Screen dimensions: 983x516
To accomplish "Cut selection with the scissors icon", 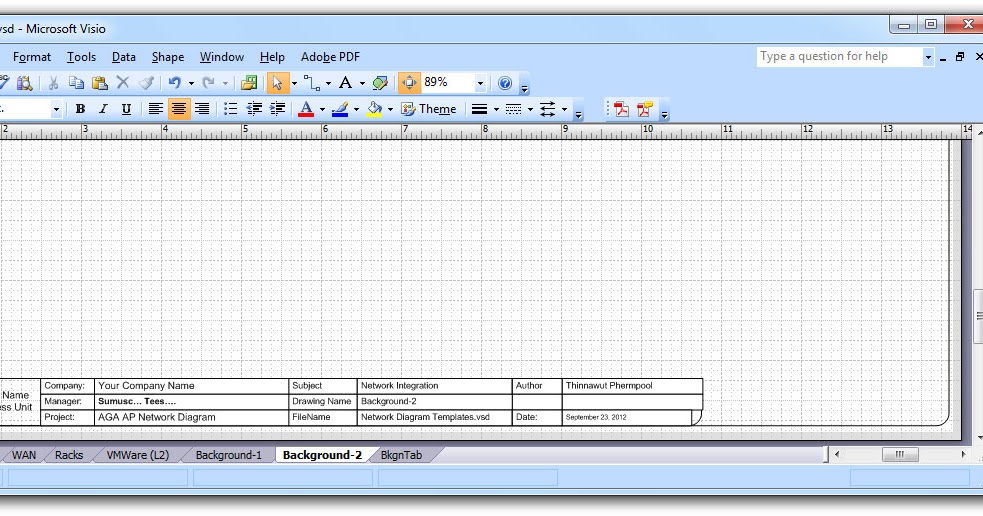I will pyautogui.click(x=54, y=83).
